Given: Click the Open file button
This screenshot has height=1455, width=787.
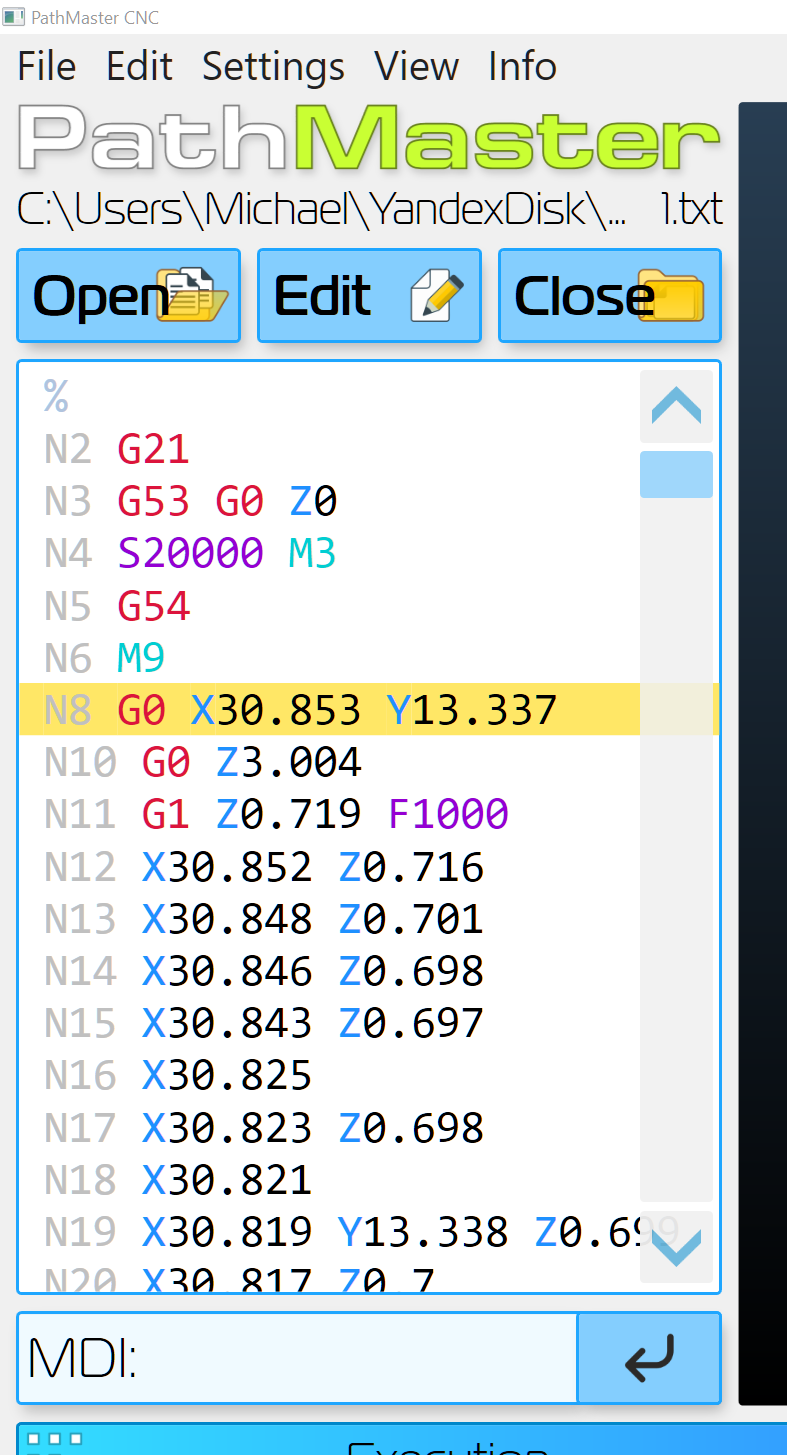Looking at the screenshot, I should [129, 296].
